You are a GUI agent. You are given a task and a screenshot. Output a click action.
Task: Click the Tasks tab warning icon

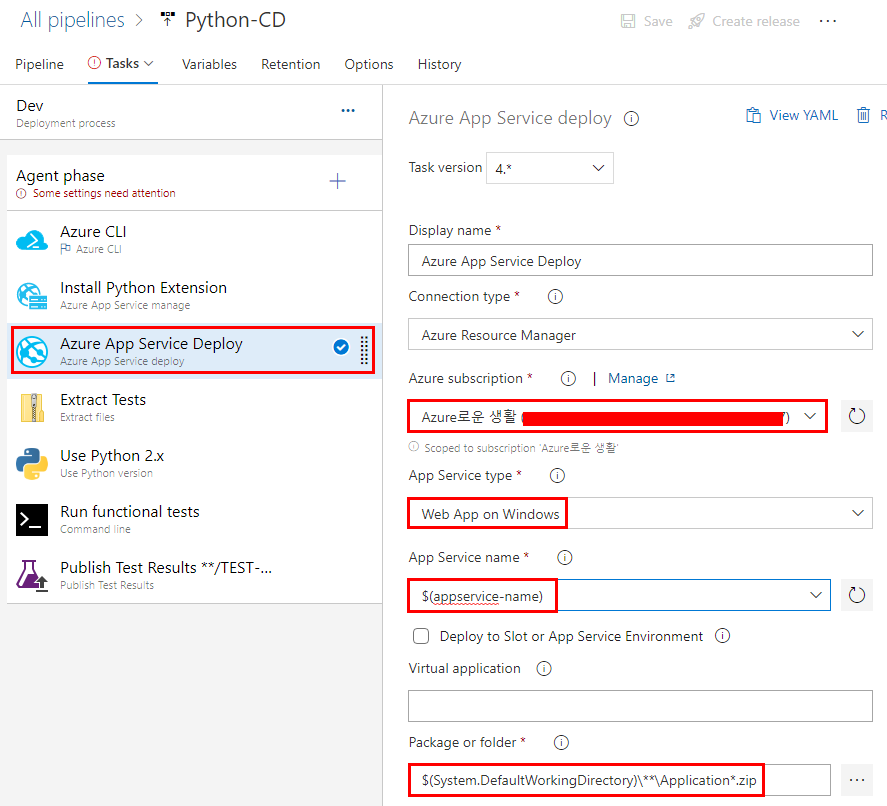(94, 63)
